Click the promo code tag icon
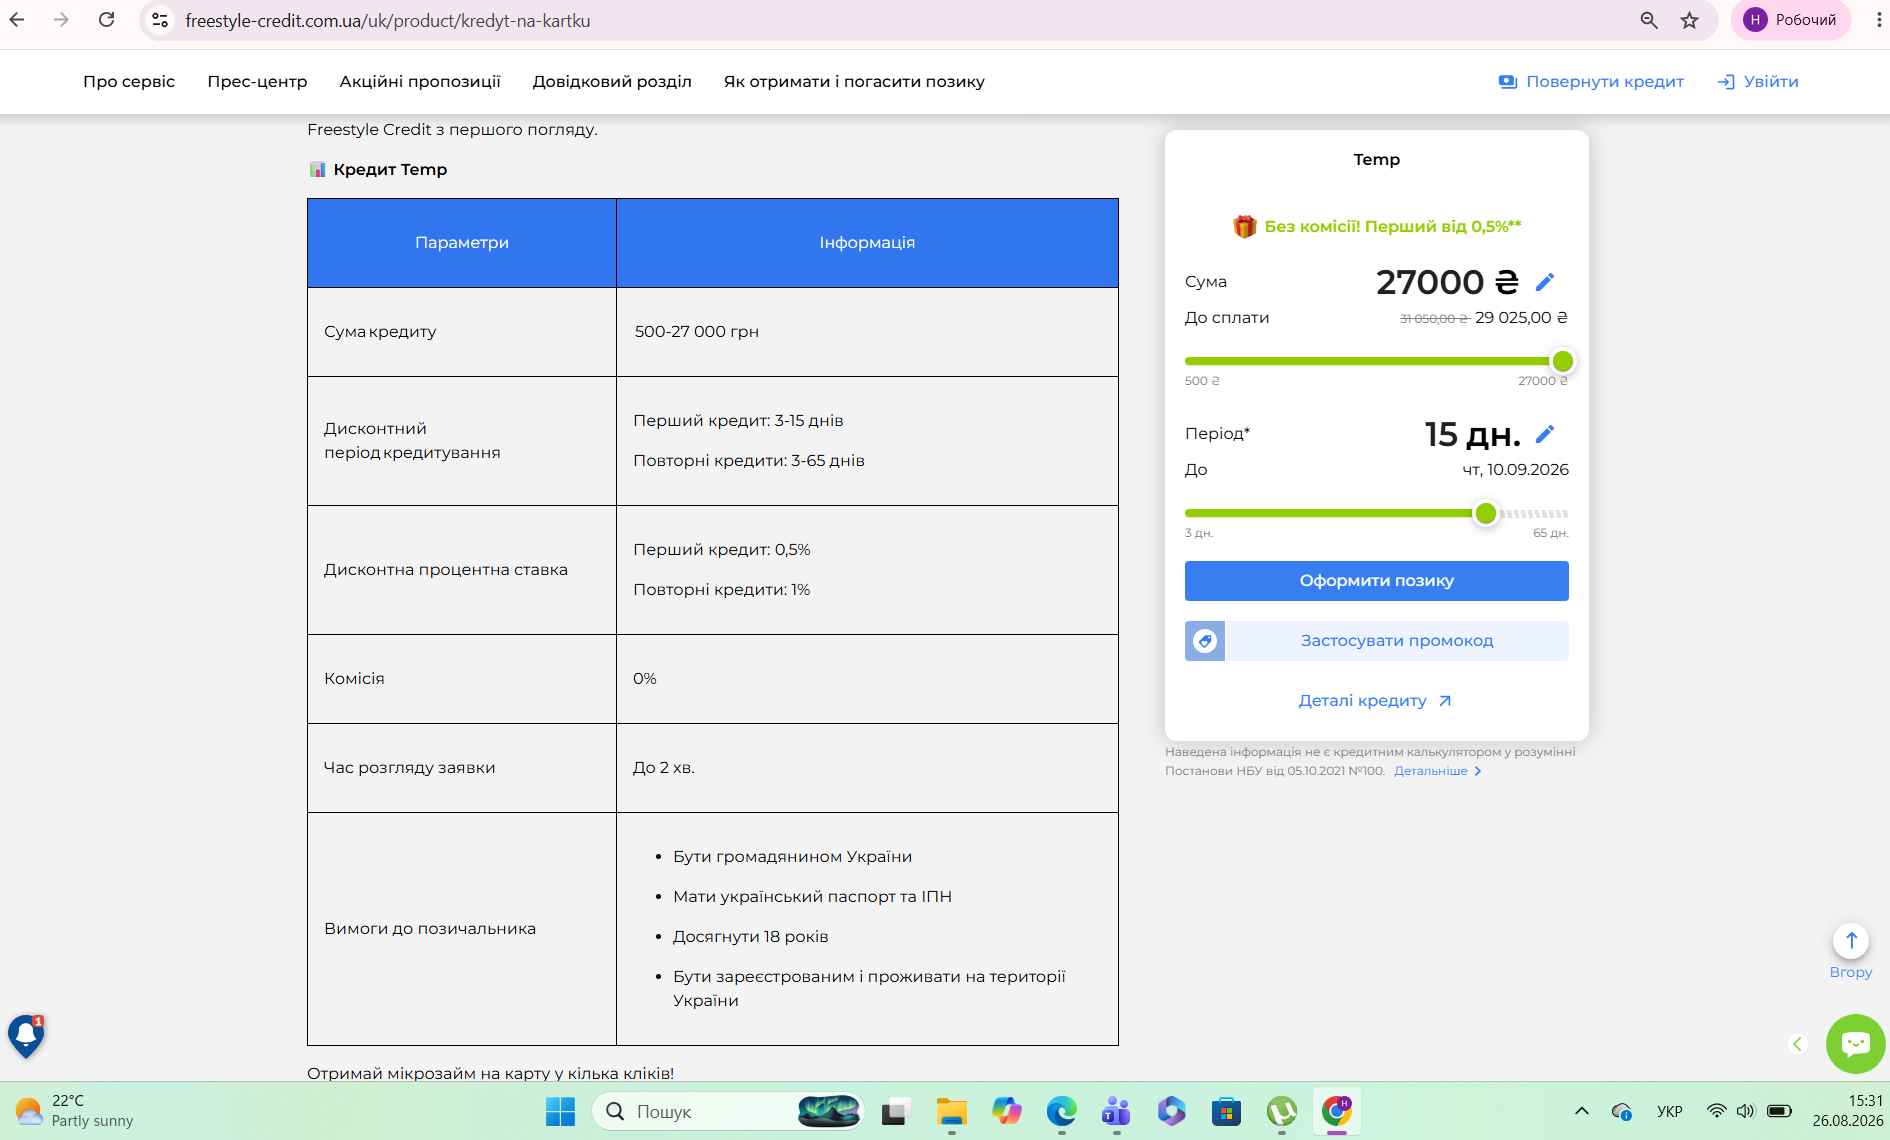This screenshot has height=1140, width=1890. tap(1205, 641)
